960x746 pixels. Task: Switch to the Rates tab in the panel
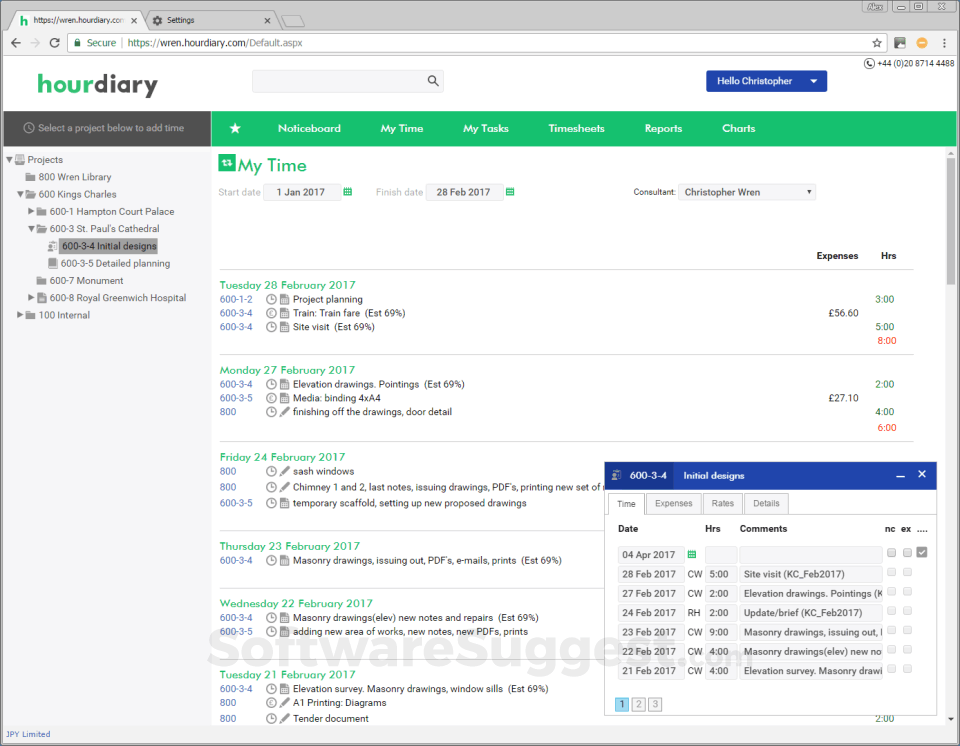click(722, 503)
